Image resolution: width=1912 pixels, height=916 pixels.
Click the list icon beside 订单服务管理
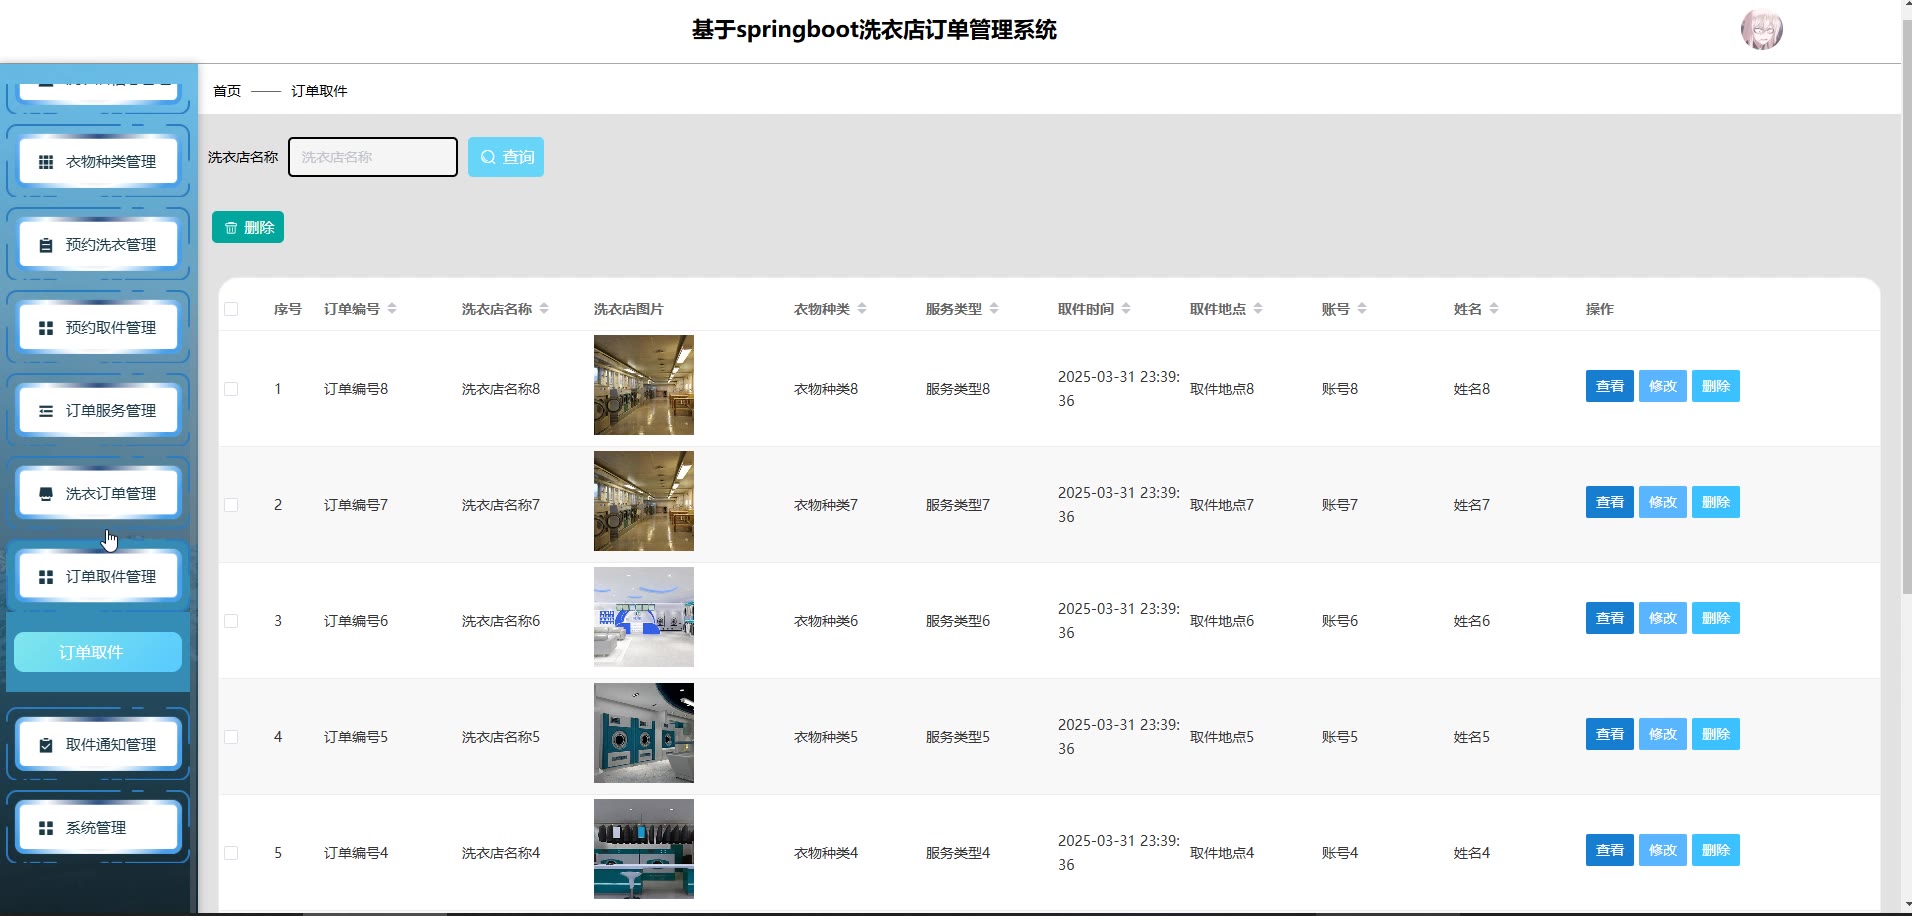pos(46,411)
